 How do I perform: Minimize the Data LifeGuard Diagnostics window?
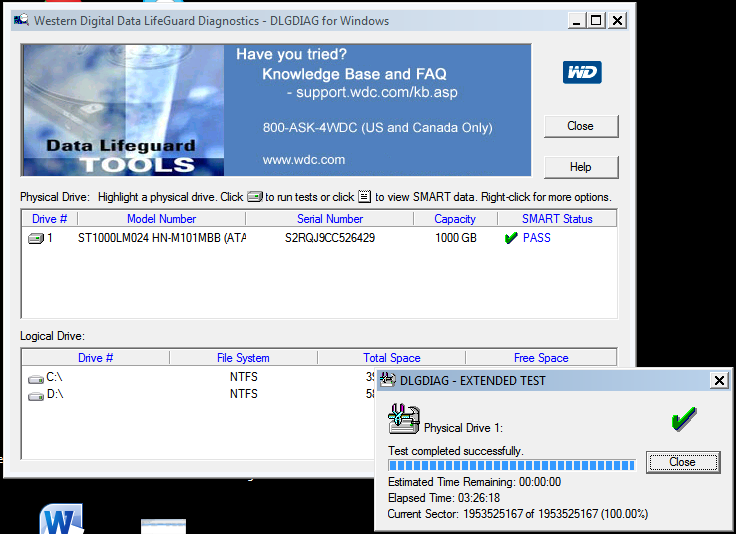click(576, 21)
